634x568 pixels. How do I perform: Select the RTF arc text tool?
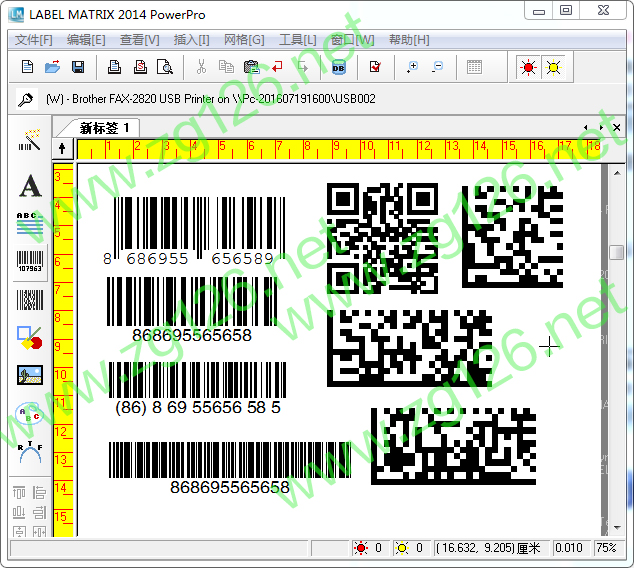point(30,452)
